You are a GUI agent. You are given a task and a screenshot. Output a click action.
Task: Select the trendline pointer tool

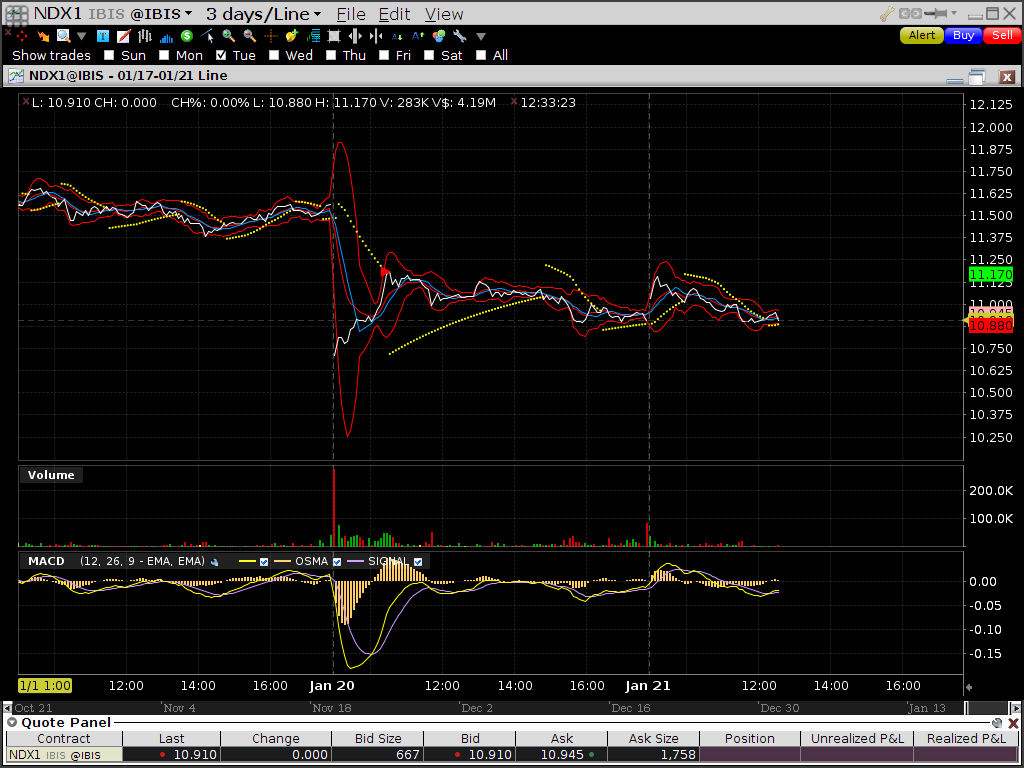tap(208, 36)
